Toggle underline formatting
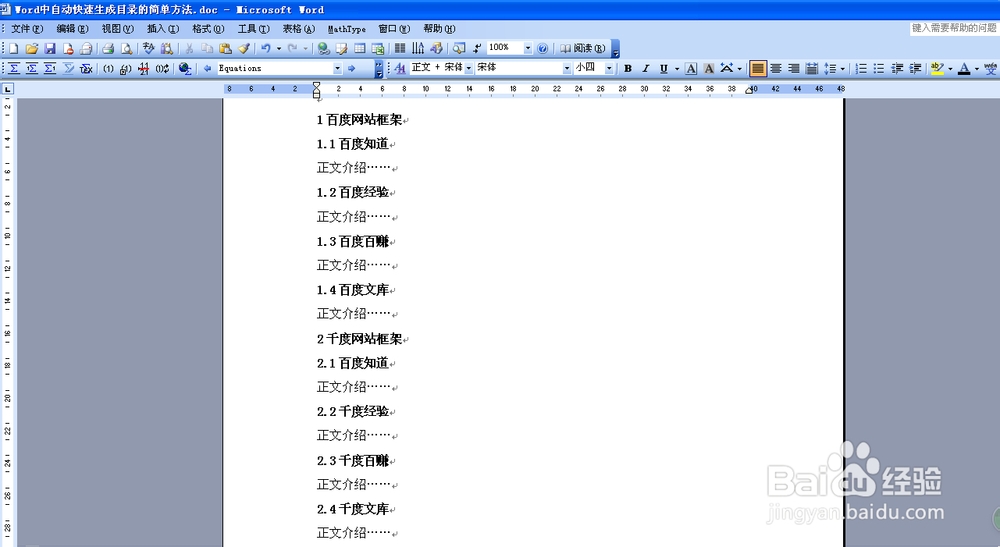Screen dimensions: 1000x547 [664, 68]
